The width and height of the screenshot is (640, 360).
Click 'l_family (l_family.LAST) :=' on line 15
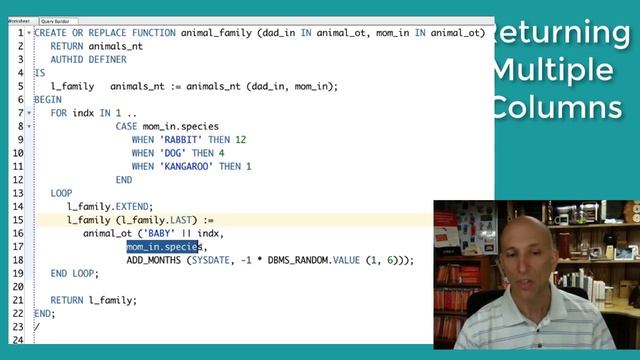click(x=140, y=220)
